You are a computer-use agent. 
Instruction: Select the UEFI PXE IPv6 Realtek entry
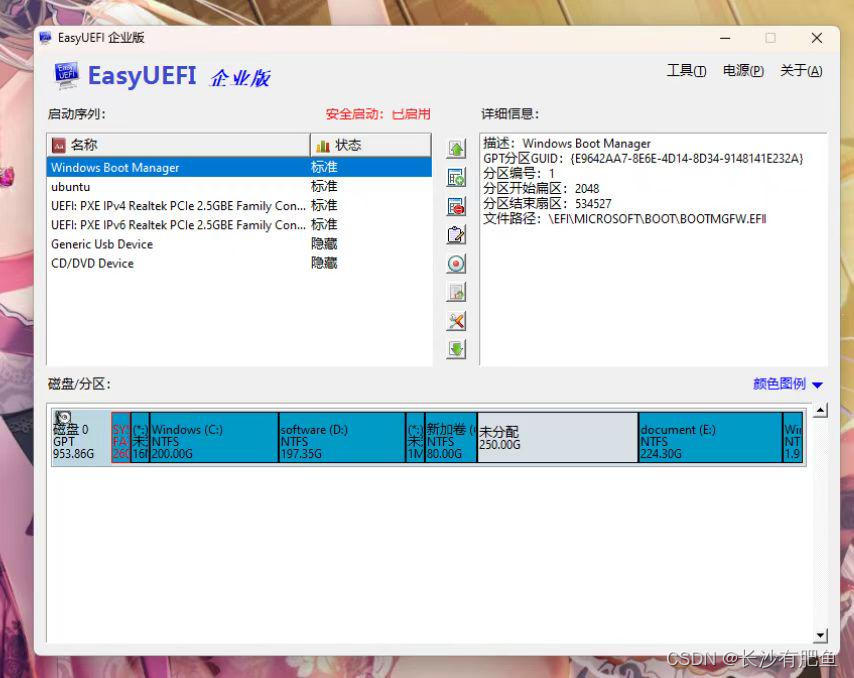point(239,225)
